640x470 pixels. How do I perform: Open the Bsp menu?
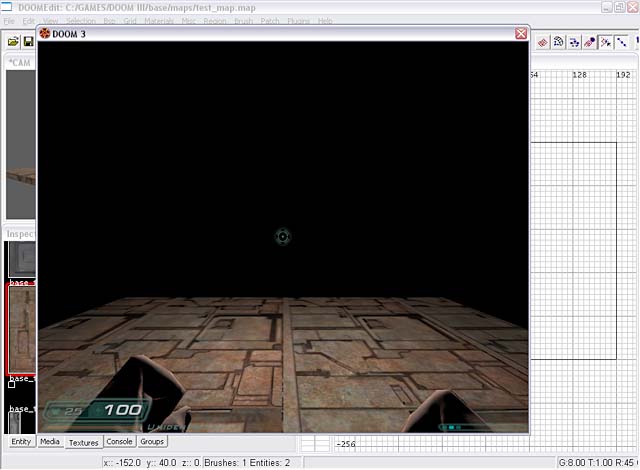[x=109, y=20]
